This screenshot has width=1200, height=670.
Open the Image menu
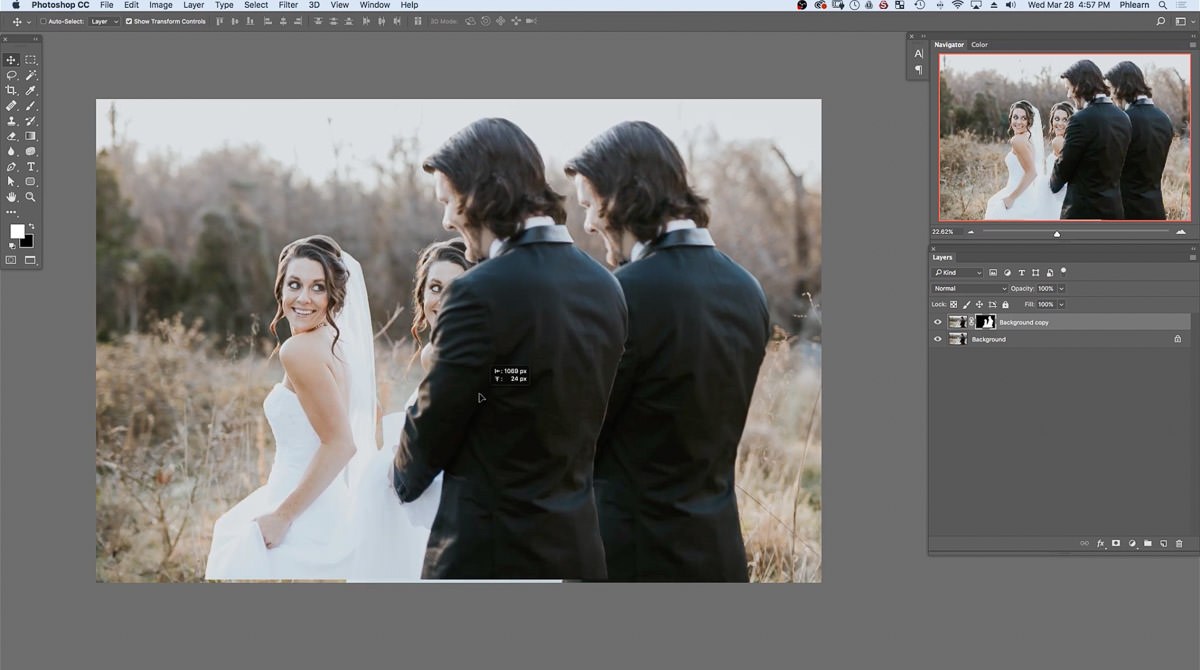coord(161,5)
